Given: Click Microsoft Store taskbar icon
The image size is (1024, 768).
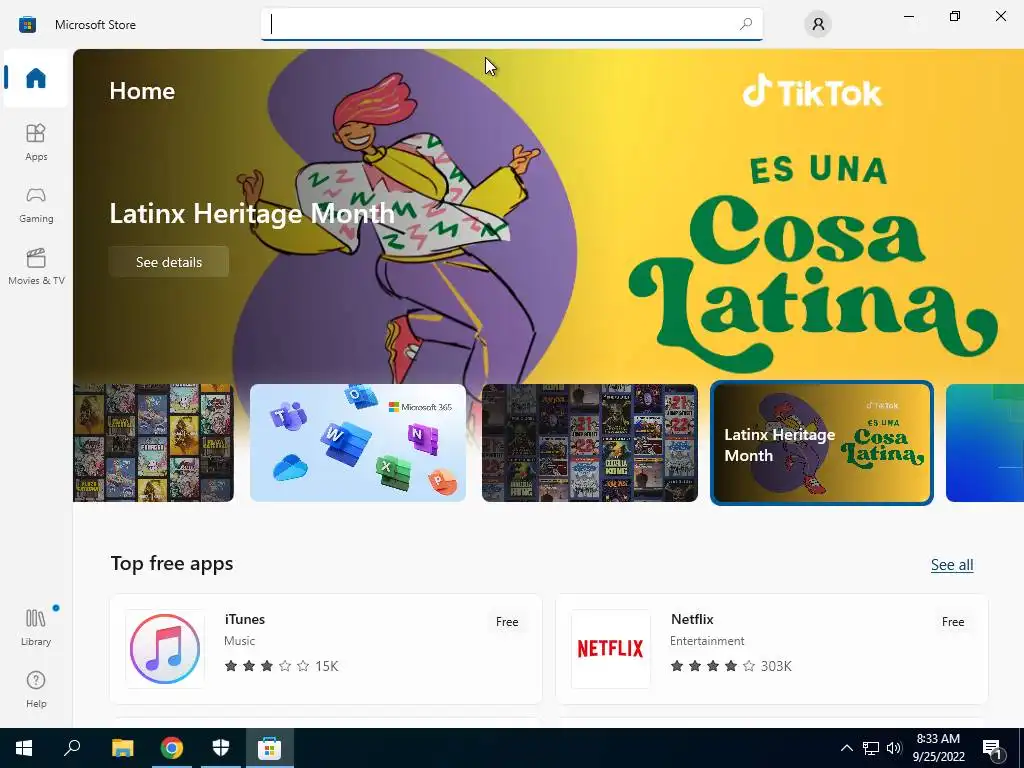Looking at the screenshot, I should point(269,748).
